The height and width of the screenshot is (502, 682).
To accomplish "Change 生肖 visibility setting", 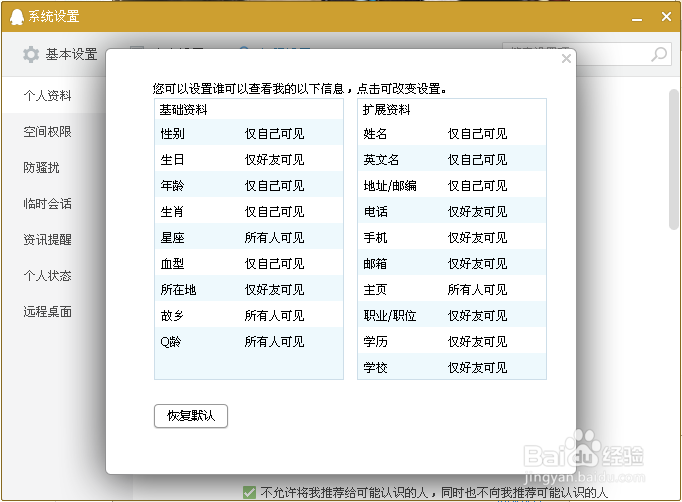I will point(274,212).
